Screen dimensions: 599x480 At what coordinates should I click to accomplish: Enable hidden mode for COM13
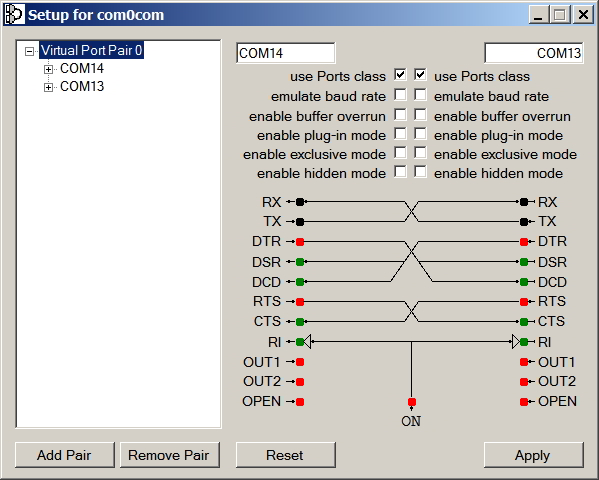tap(420, 172)
